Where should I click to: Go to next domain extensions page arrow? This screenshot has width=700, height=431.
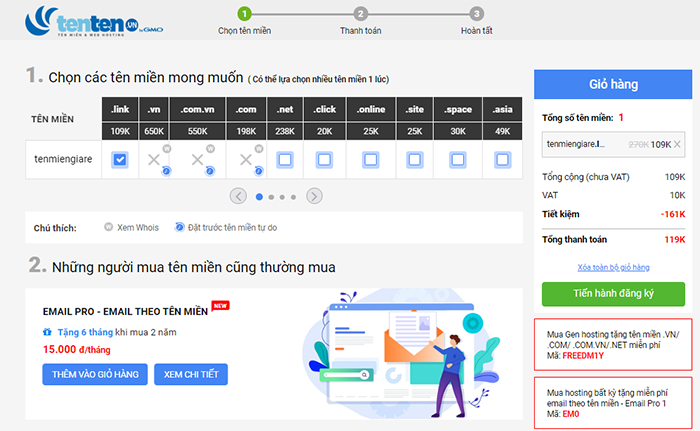[x=314, y=196]
